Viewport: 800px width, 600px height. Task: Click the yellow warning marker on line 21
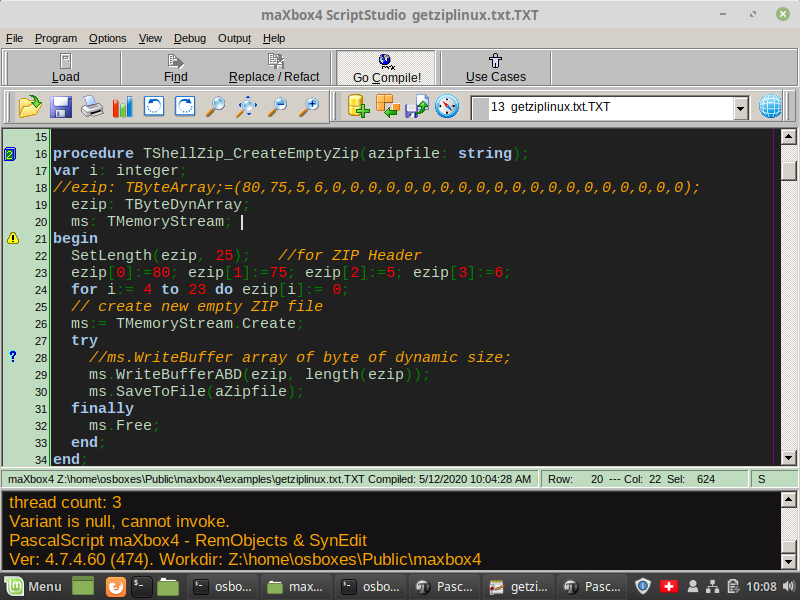pos(13,238)
